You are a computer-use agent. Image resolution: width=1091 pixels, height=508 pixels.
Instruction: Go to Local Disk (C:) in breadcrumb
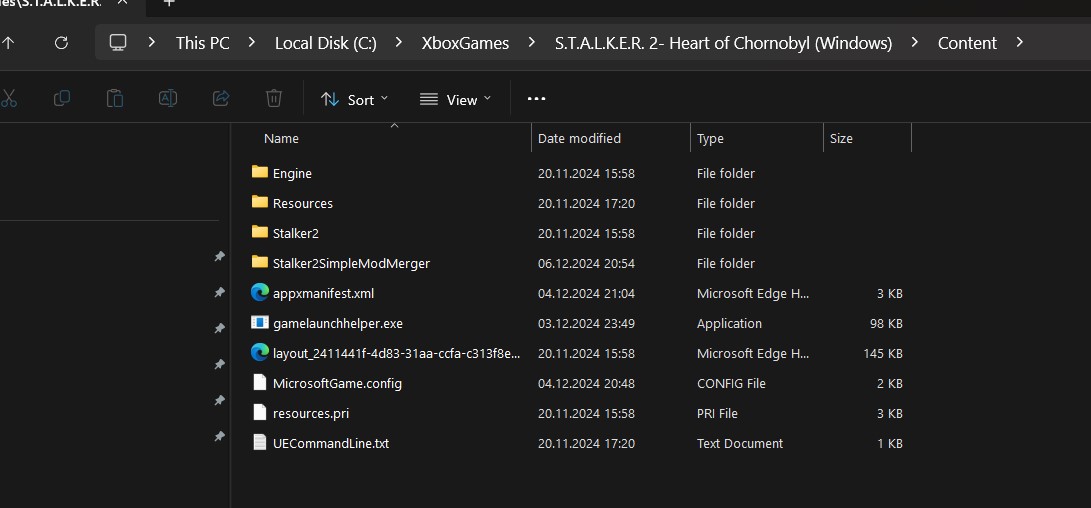pyautogui.click(x=326, y=43)
